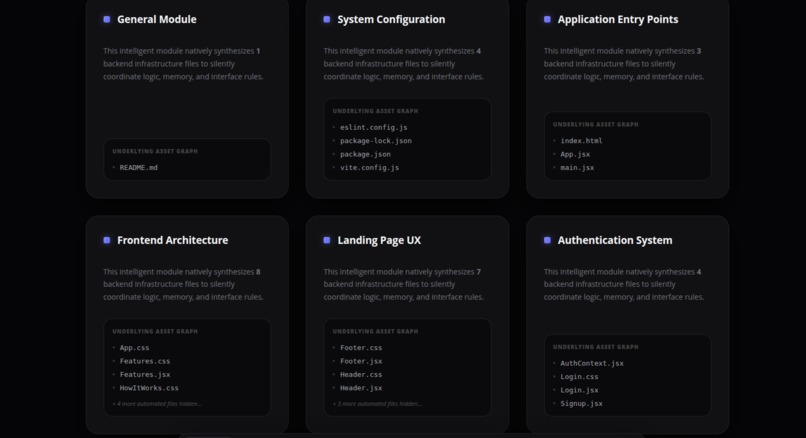Open the Frontend Architecture card title
Viewport: 806px width, 438px height.
[173, 240]
